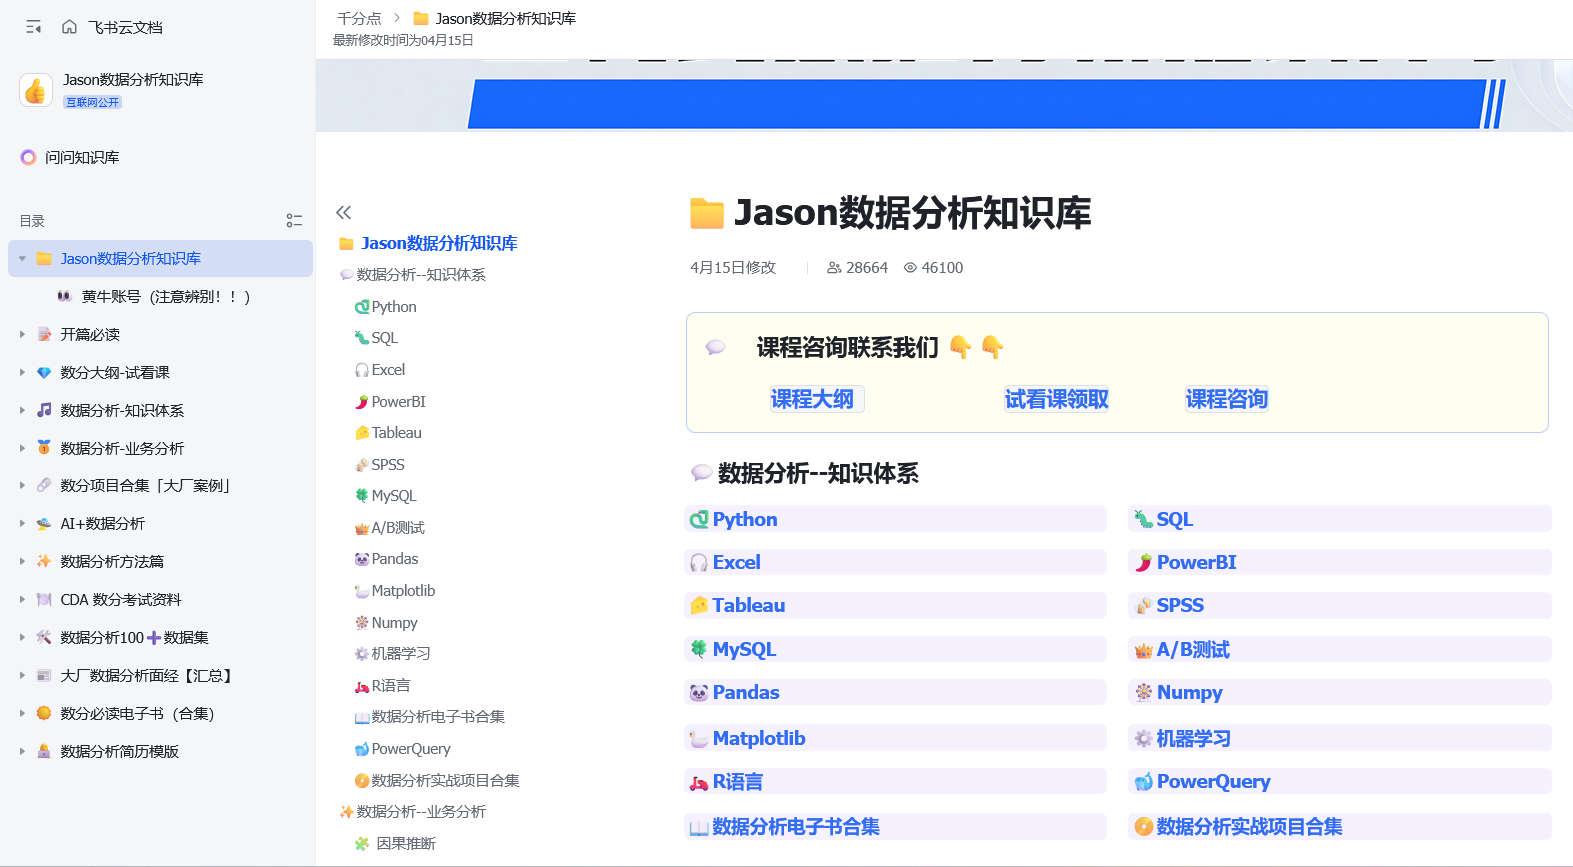Jump to Tableau in the outline
This screenshot has height=867, width=1573.
click(x=396, y=433)
